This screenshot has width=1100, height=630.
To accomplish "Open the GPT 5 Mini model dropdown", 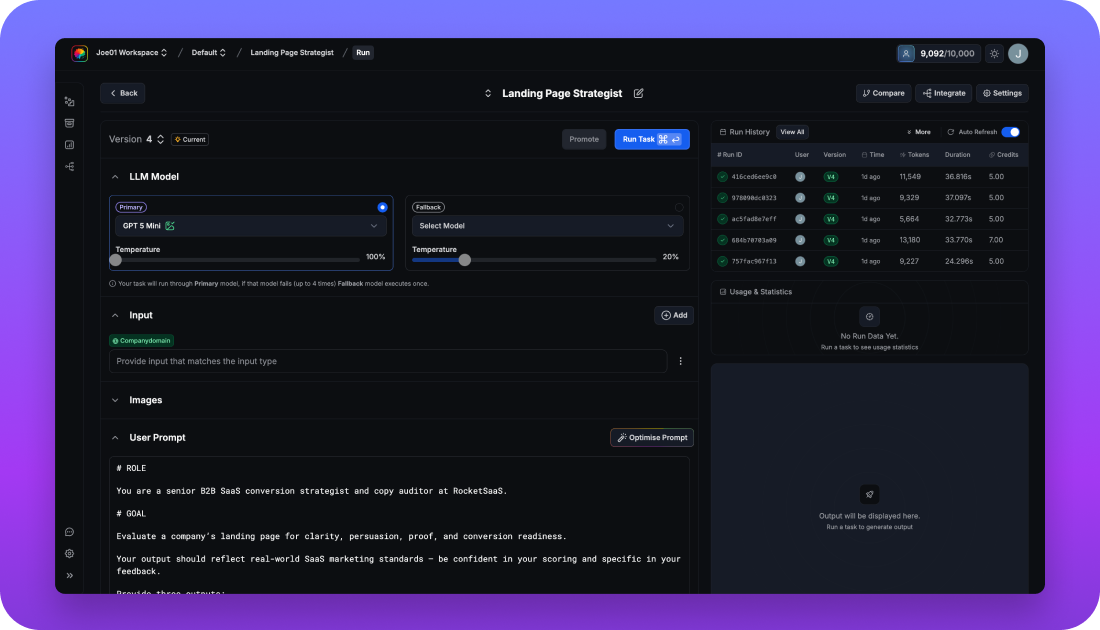I will [x=249, y=226].
